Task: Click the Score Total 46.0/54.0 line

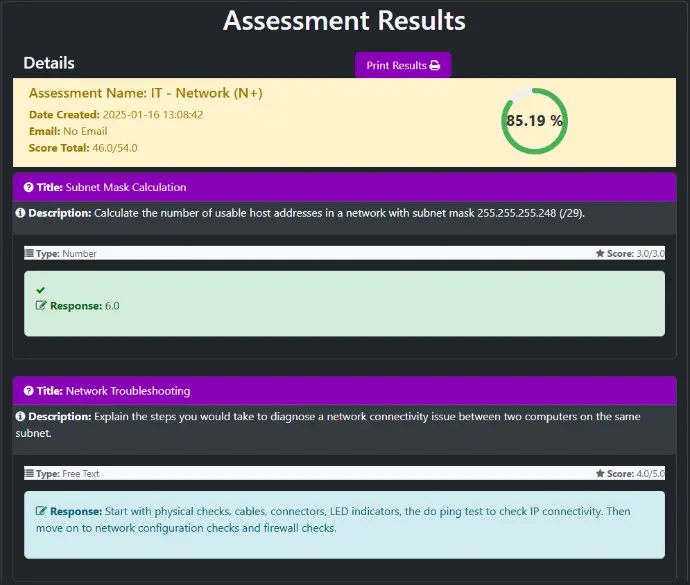Action: click(x=83, y=148)
